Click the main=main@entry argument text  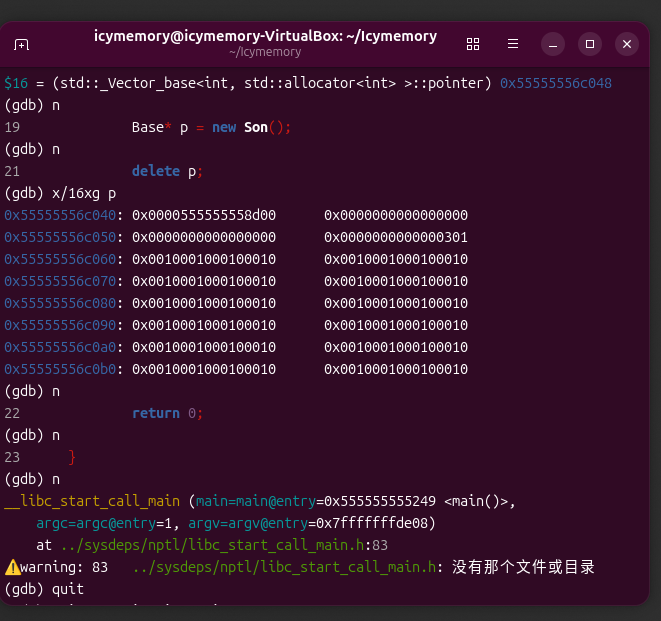pyautogui.click(x=256, y=501)
